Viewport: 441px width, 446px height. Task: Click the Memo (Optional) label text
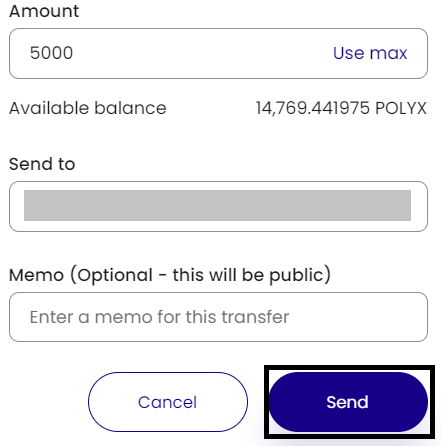(x=170, y=275)
